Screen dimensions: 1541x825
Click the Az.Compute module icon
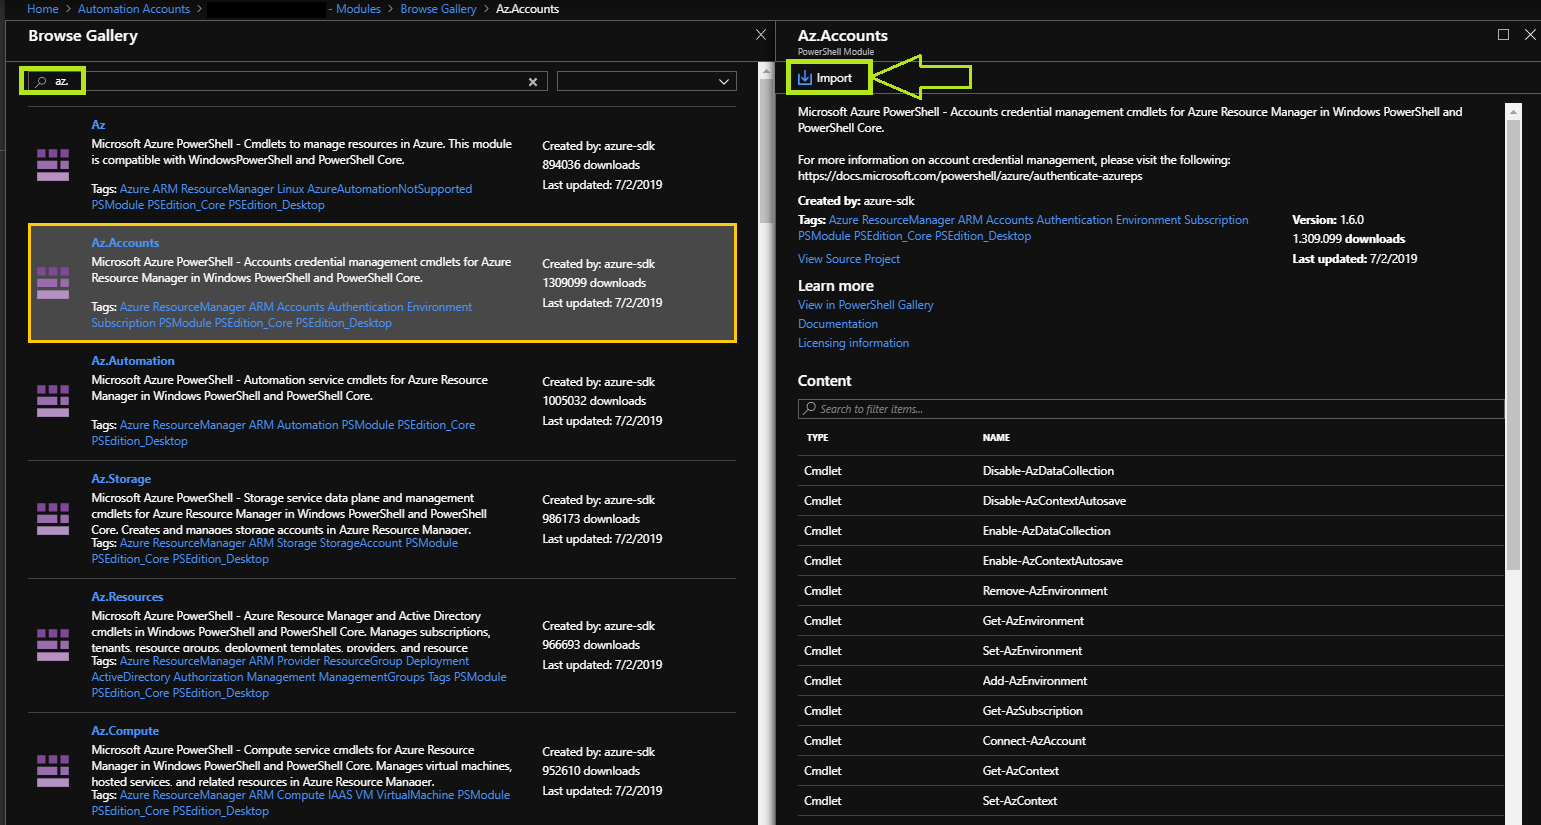pyautogui.click(x=53, y=771)
